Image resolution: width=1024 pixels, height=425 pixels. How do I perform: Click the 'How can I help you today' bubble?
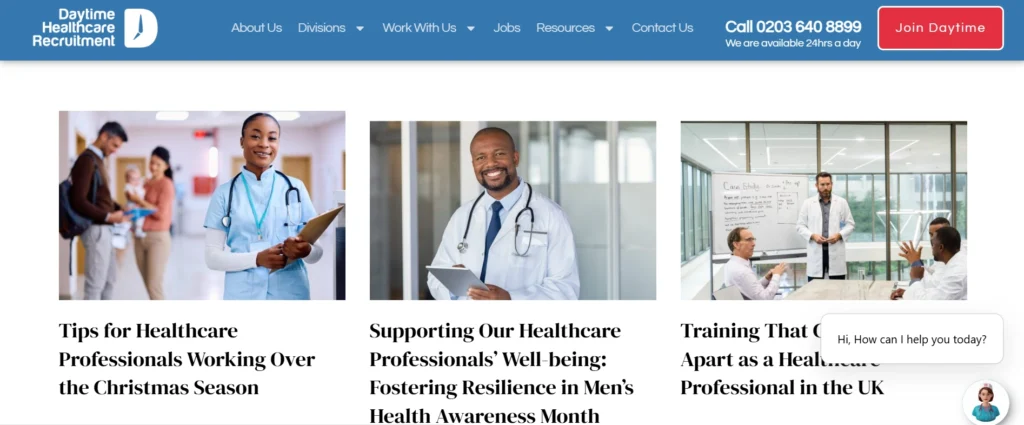click(x=912, y=339)
